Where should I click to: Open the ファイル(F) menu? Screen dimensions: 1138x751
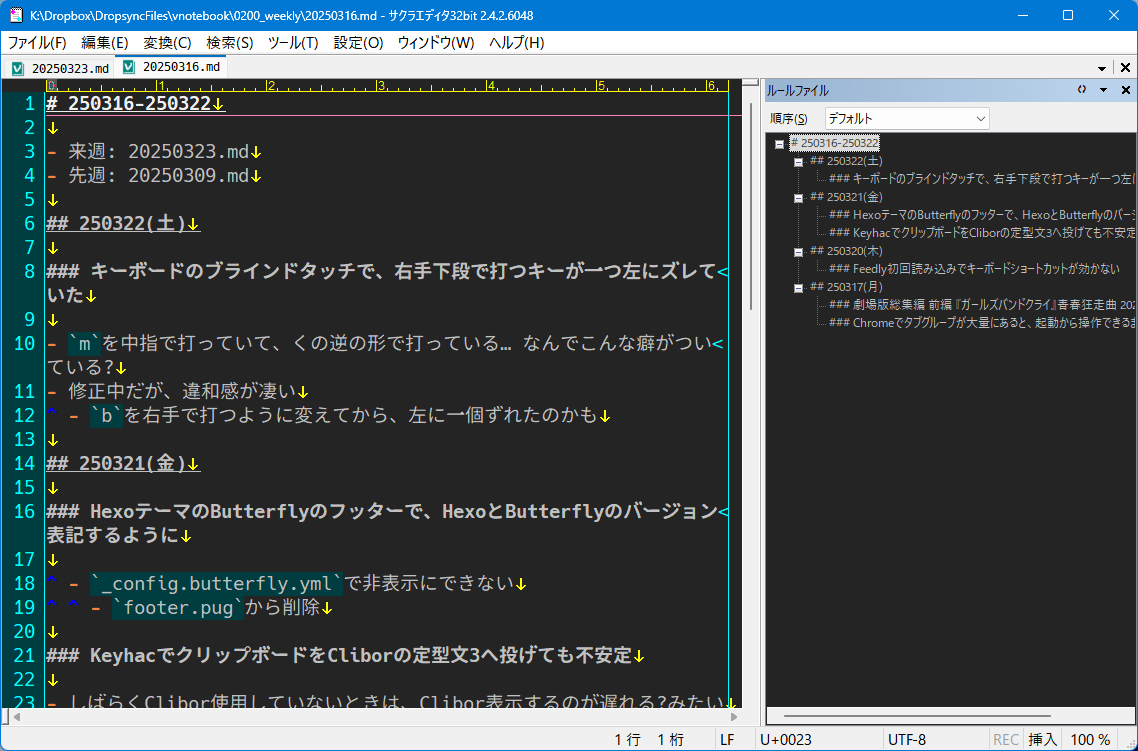point(37,43)
